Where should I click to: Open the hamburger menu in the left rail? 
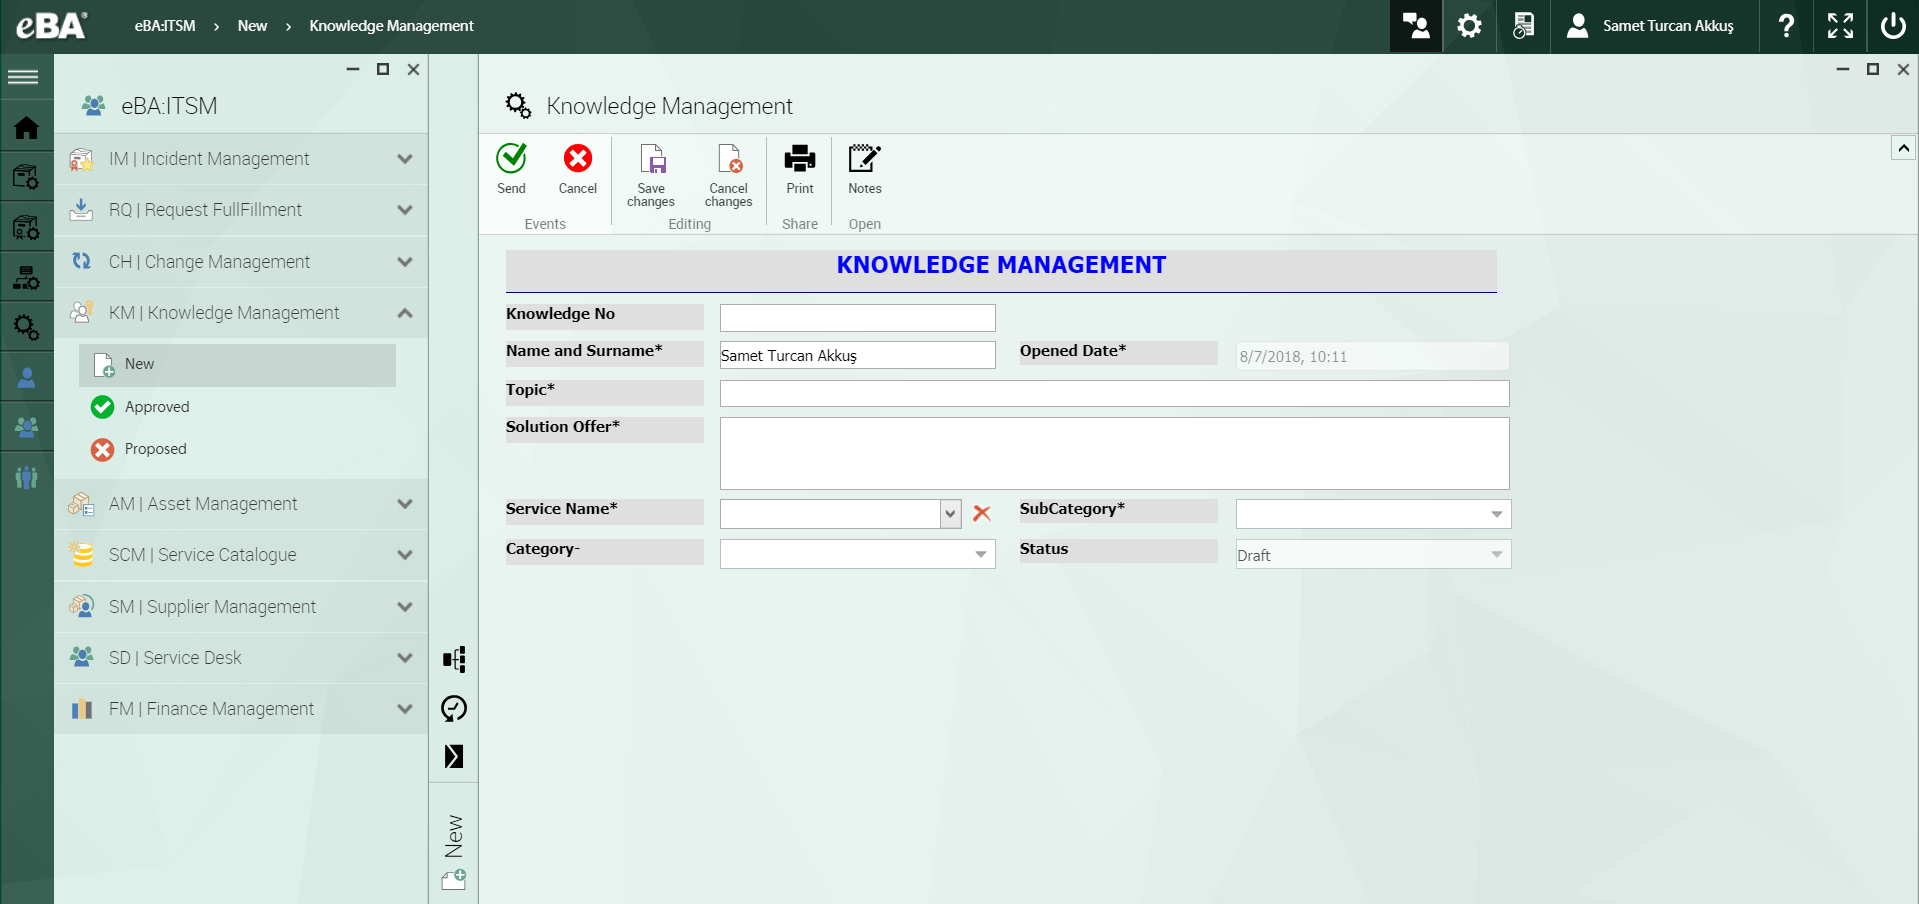(x=23, y=77)
